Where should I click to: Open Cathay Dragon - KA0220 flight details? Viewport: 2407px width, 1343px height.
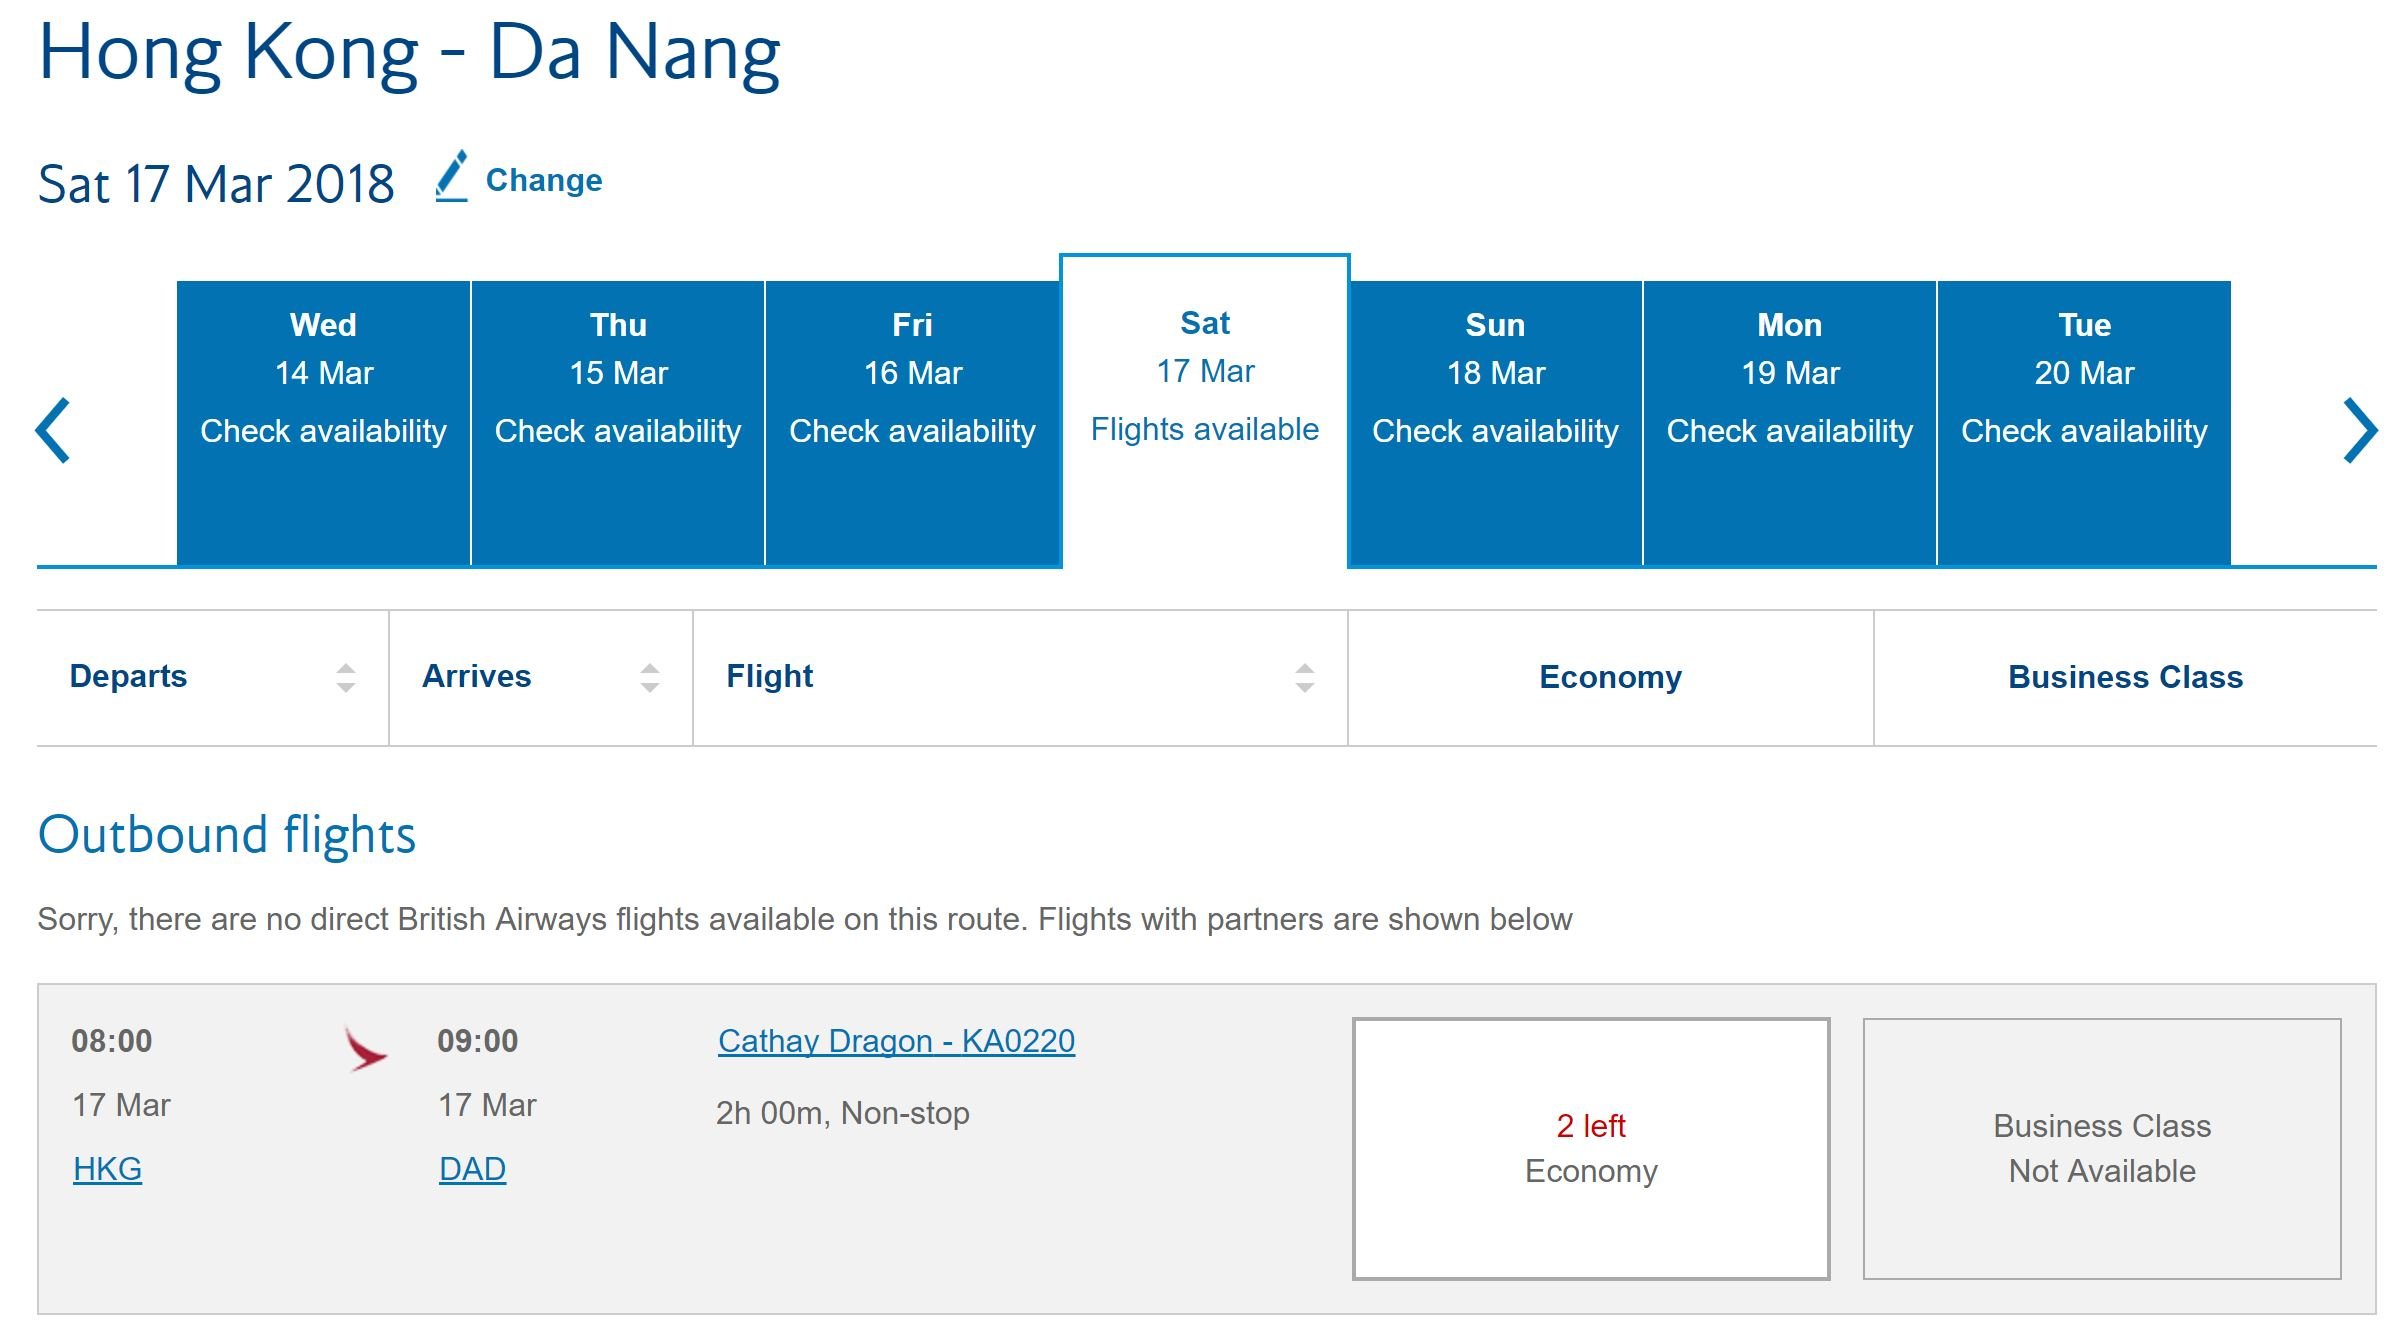[897, 1041]
